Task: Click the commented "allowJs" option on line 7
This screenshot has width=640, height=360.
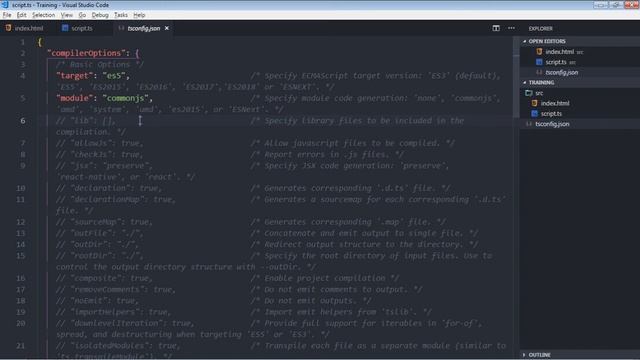Action: click(x=100, y=143)
